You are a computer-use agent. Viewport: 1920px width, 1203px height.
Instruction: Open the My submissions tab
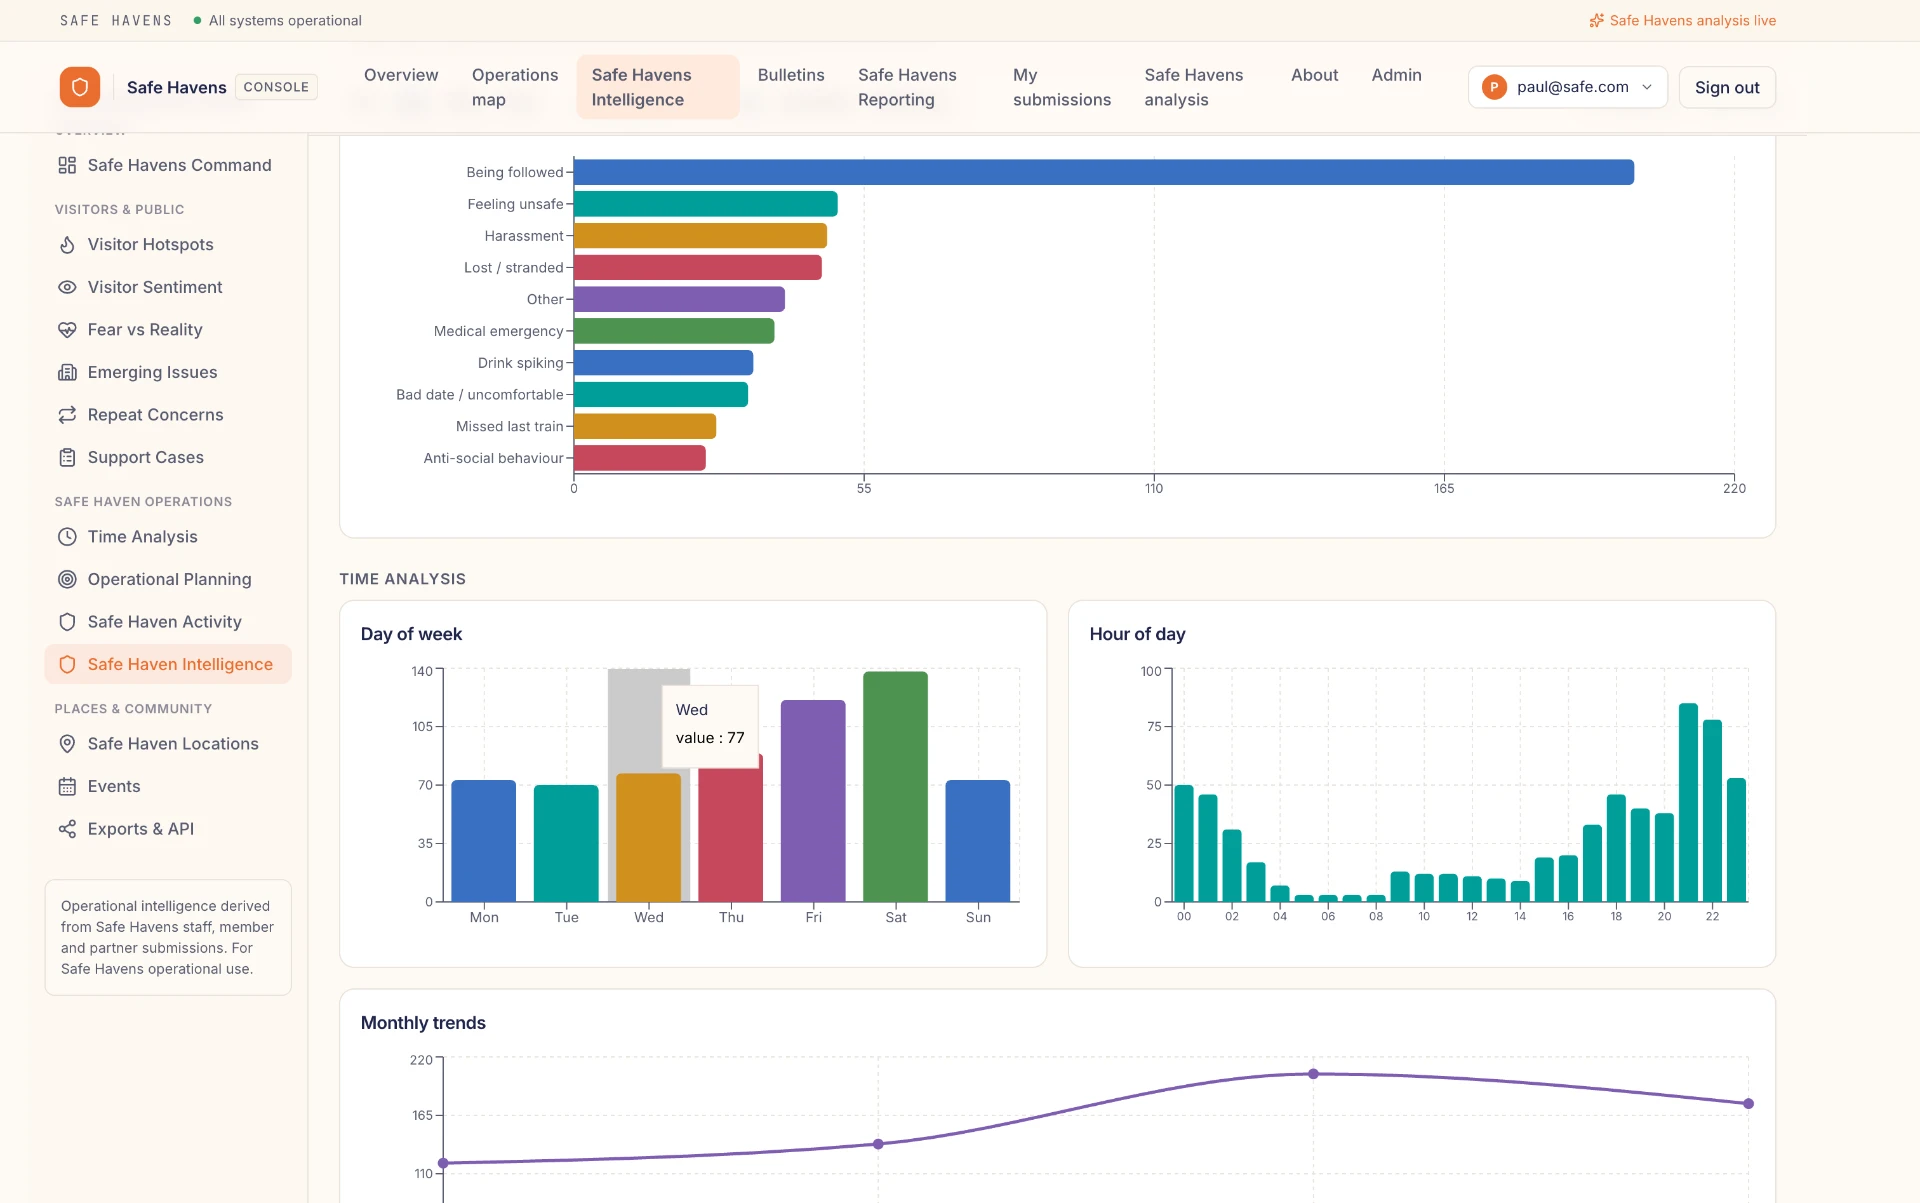pyautogui.click(x=1062, y=87)
